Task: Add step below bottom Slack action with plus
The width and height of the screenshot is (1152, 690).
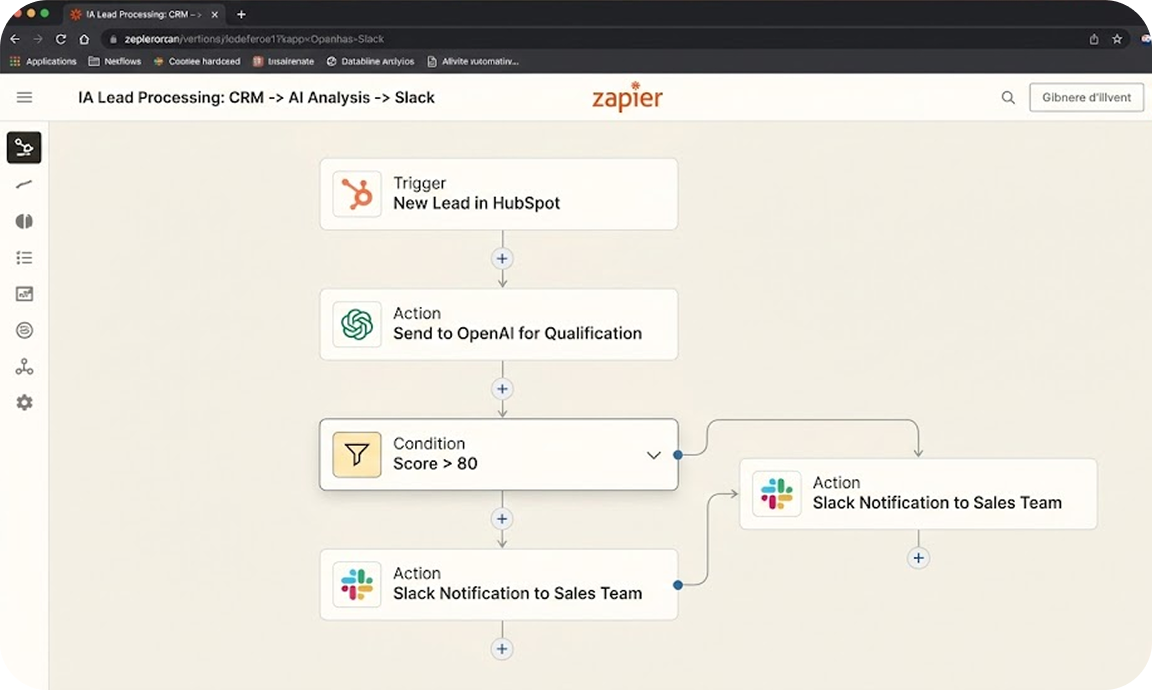Action: point(502,649)
